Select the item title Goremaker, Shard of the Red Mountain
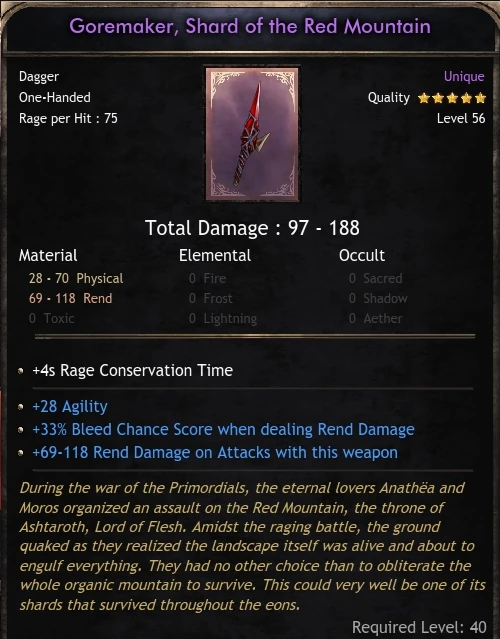 pos(250,26)
